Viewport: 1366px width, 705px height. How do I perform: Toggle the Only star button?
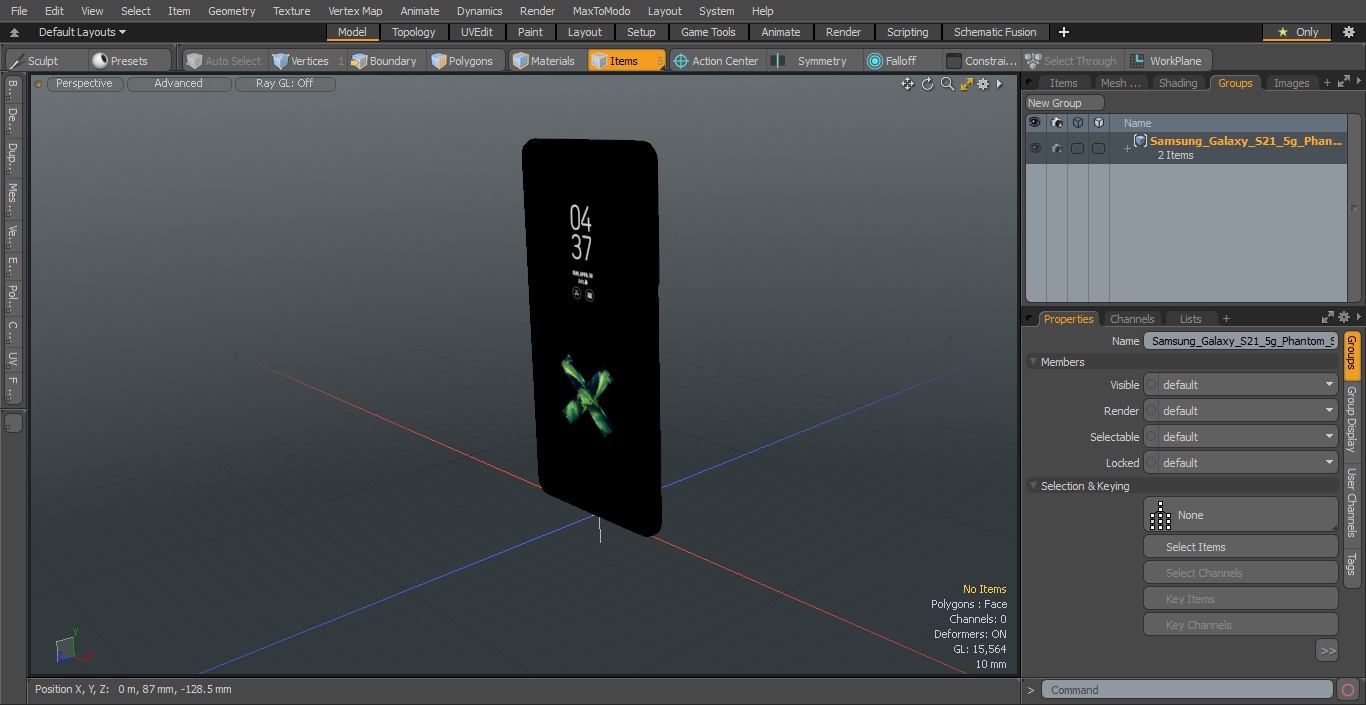point(1297,32)
